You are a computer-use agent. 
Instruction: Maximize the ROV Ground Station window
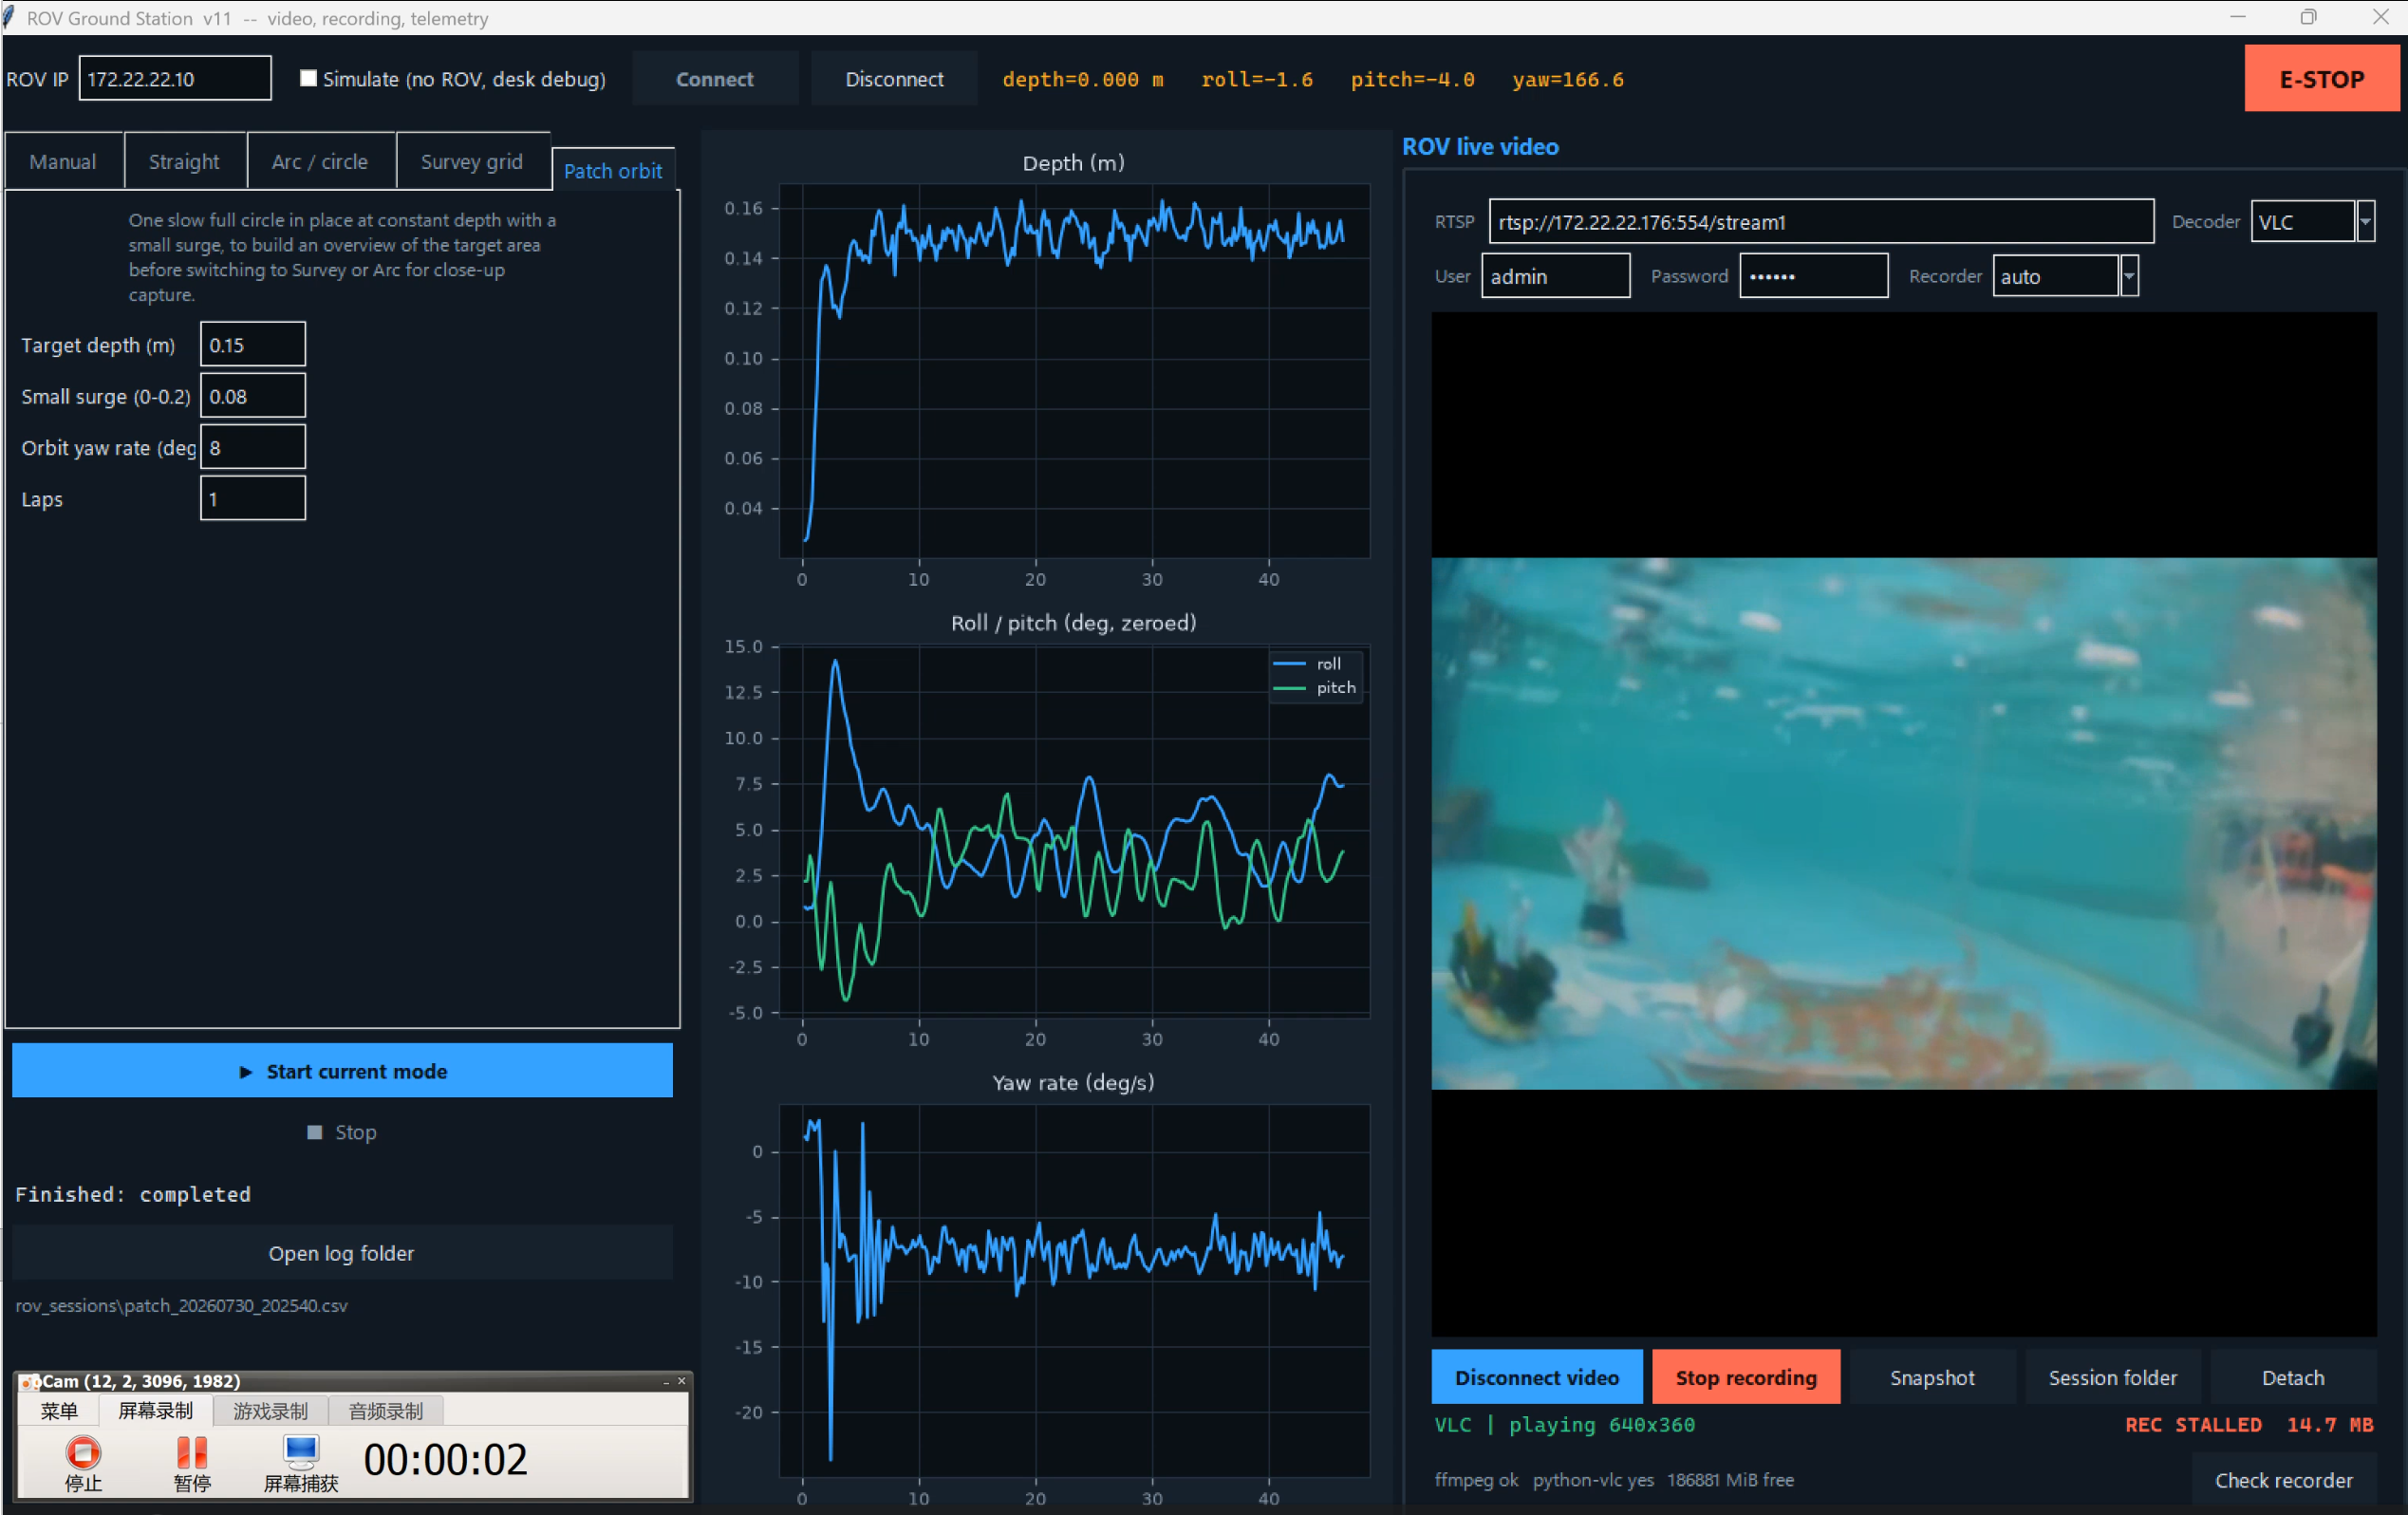pos(2309,17)
